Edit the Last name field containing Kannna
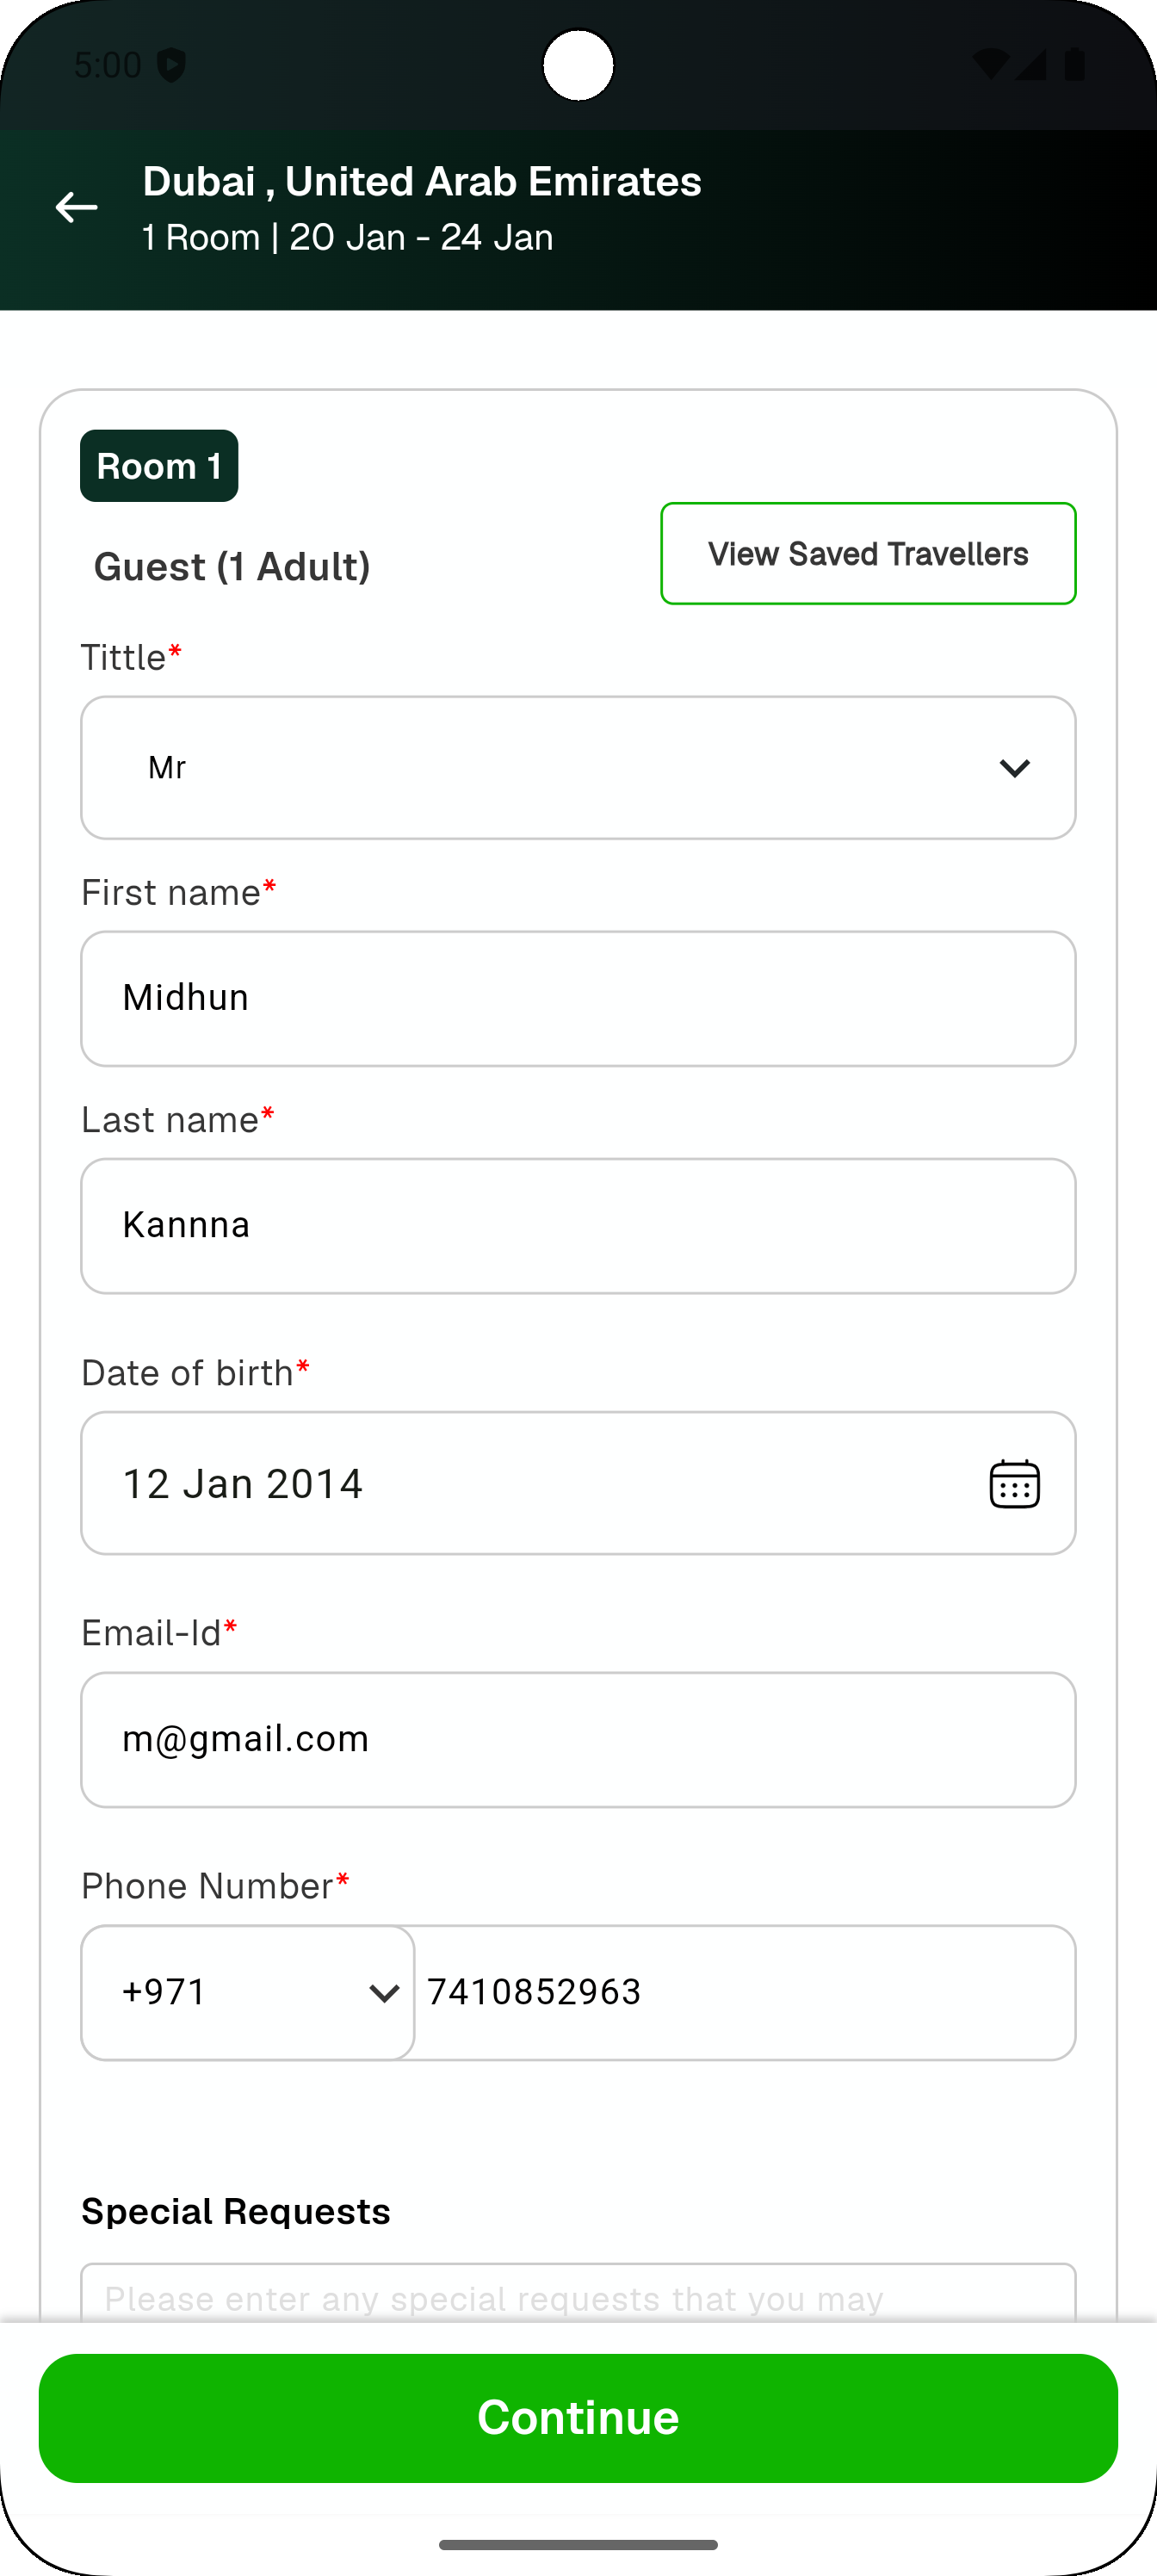Viewport: 1157px width, 2576px height. (578, 1226)
